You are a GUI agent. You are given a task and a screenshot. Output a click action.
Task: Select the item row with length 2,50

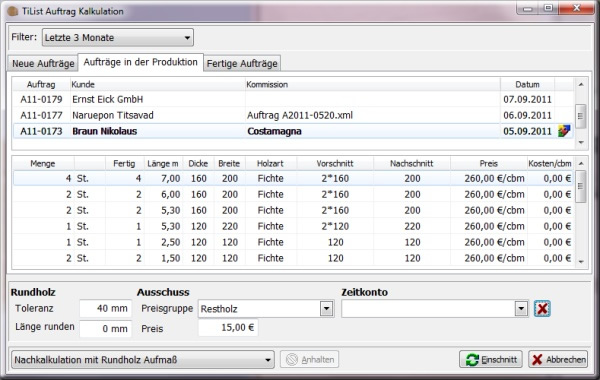[293, 242]
